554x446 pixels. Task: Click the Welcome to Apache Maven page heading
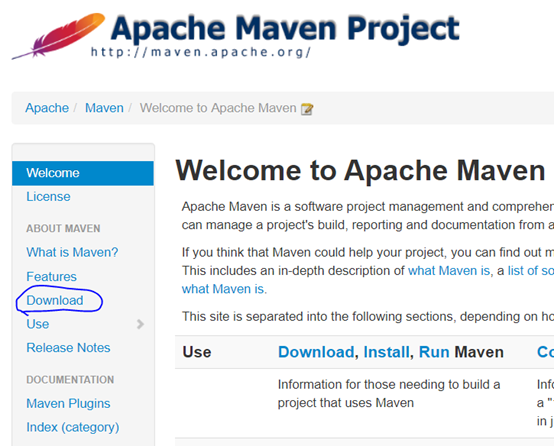tap(360, 171)
